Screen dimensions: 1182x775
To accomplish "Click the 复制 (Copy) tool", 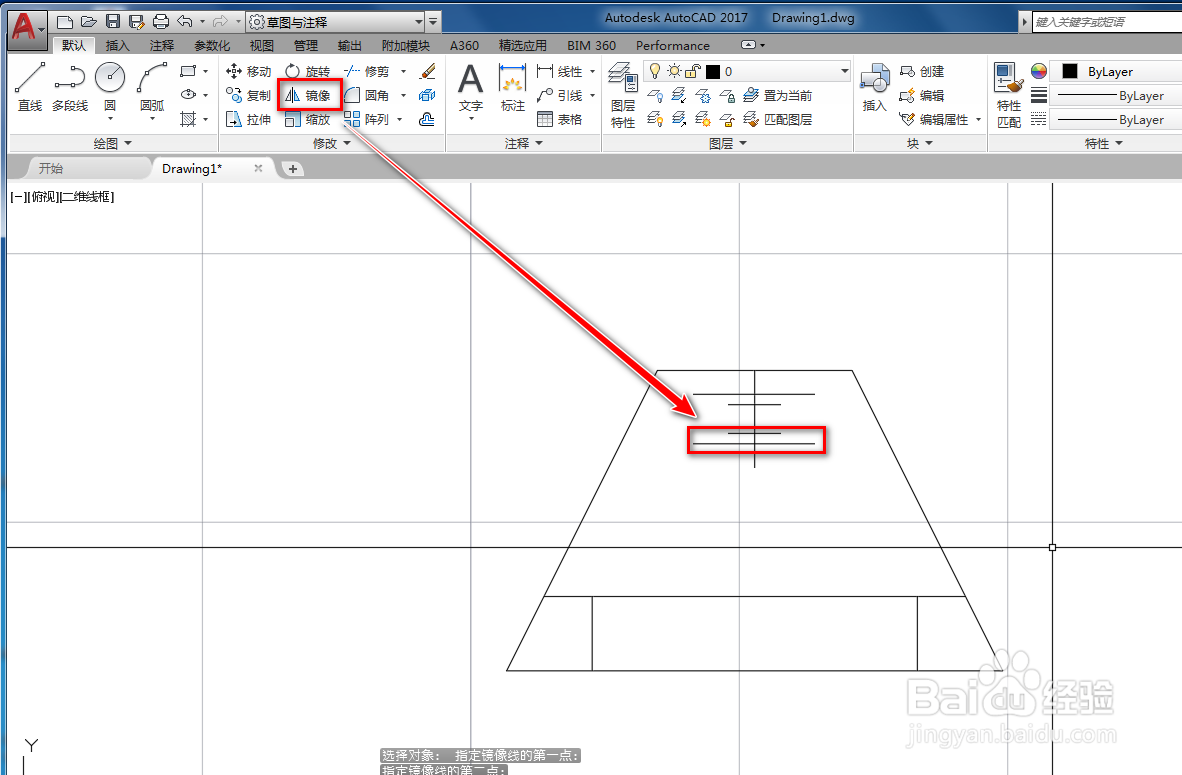I will pos(248,96).
